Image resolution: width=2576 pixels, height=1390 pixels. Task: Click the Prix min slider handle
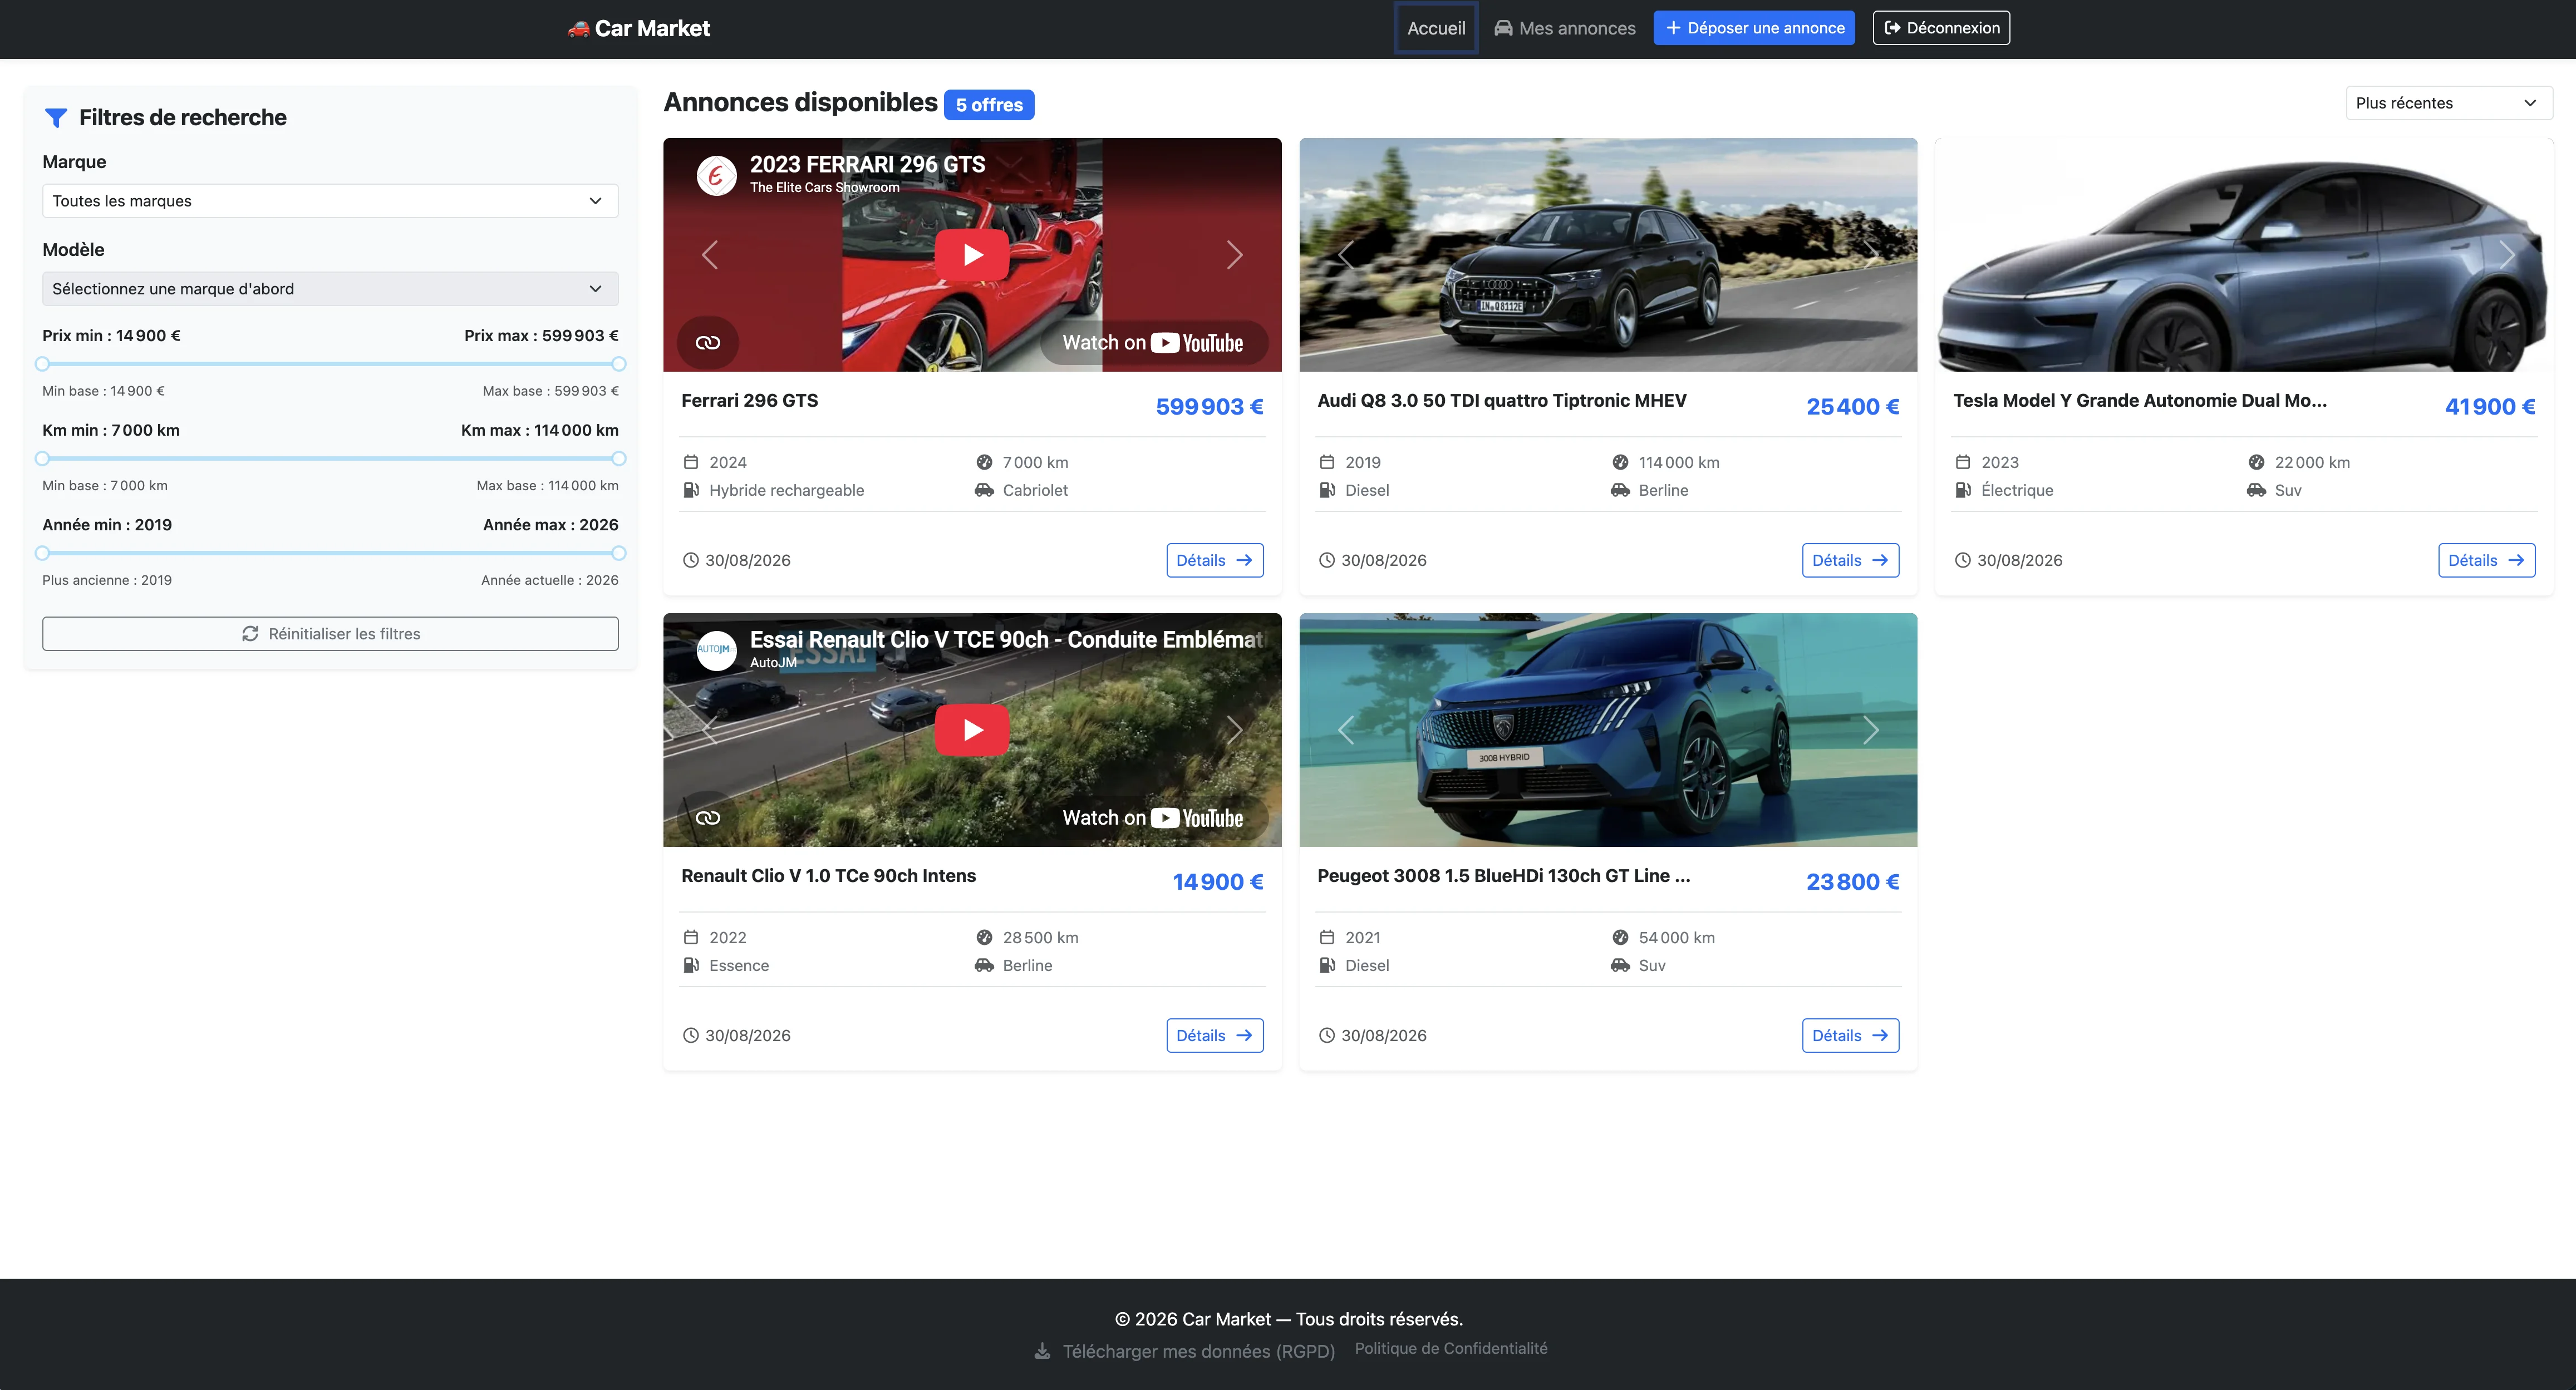(x=42, y=364)
